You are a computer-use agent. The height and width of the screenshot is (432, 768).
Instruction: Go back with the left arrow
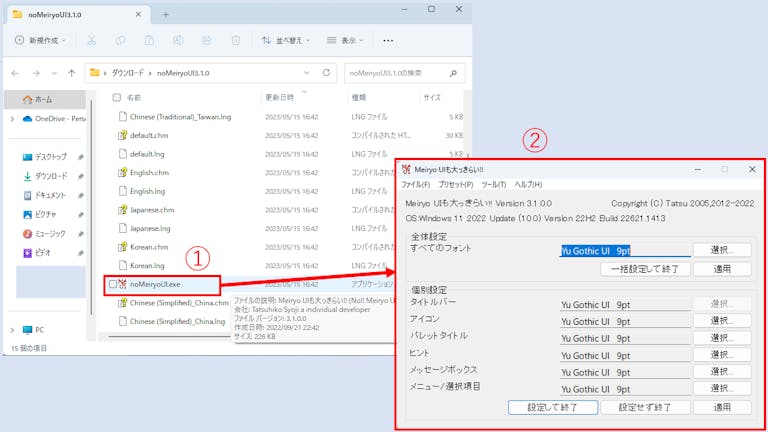15,73
